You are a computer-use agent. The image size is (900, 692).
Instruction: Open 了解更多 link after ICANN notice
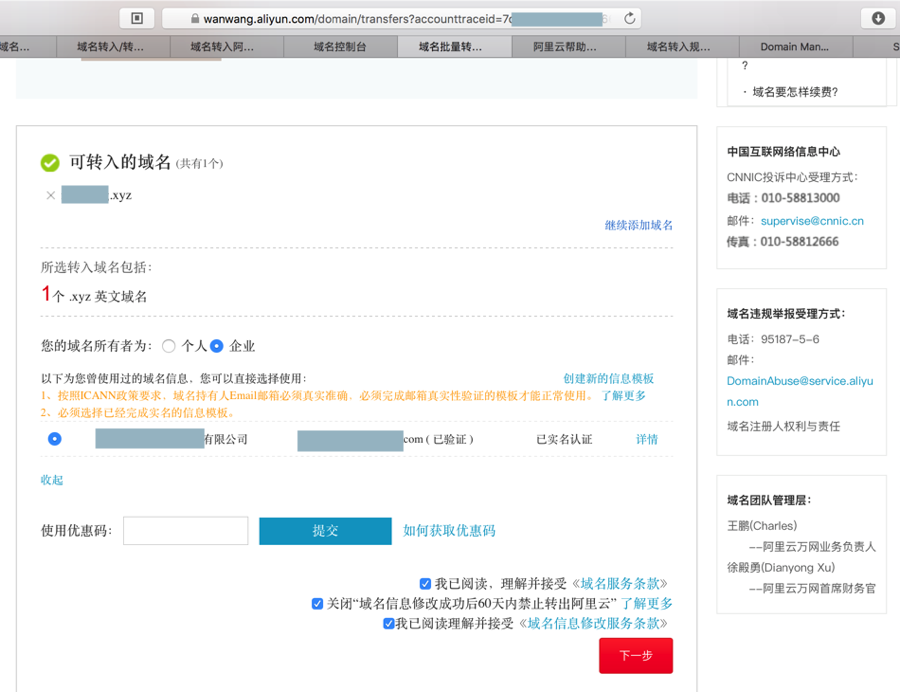(x=623, y=395)
